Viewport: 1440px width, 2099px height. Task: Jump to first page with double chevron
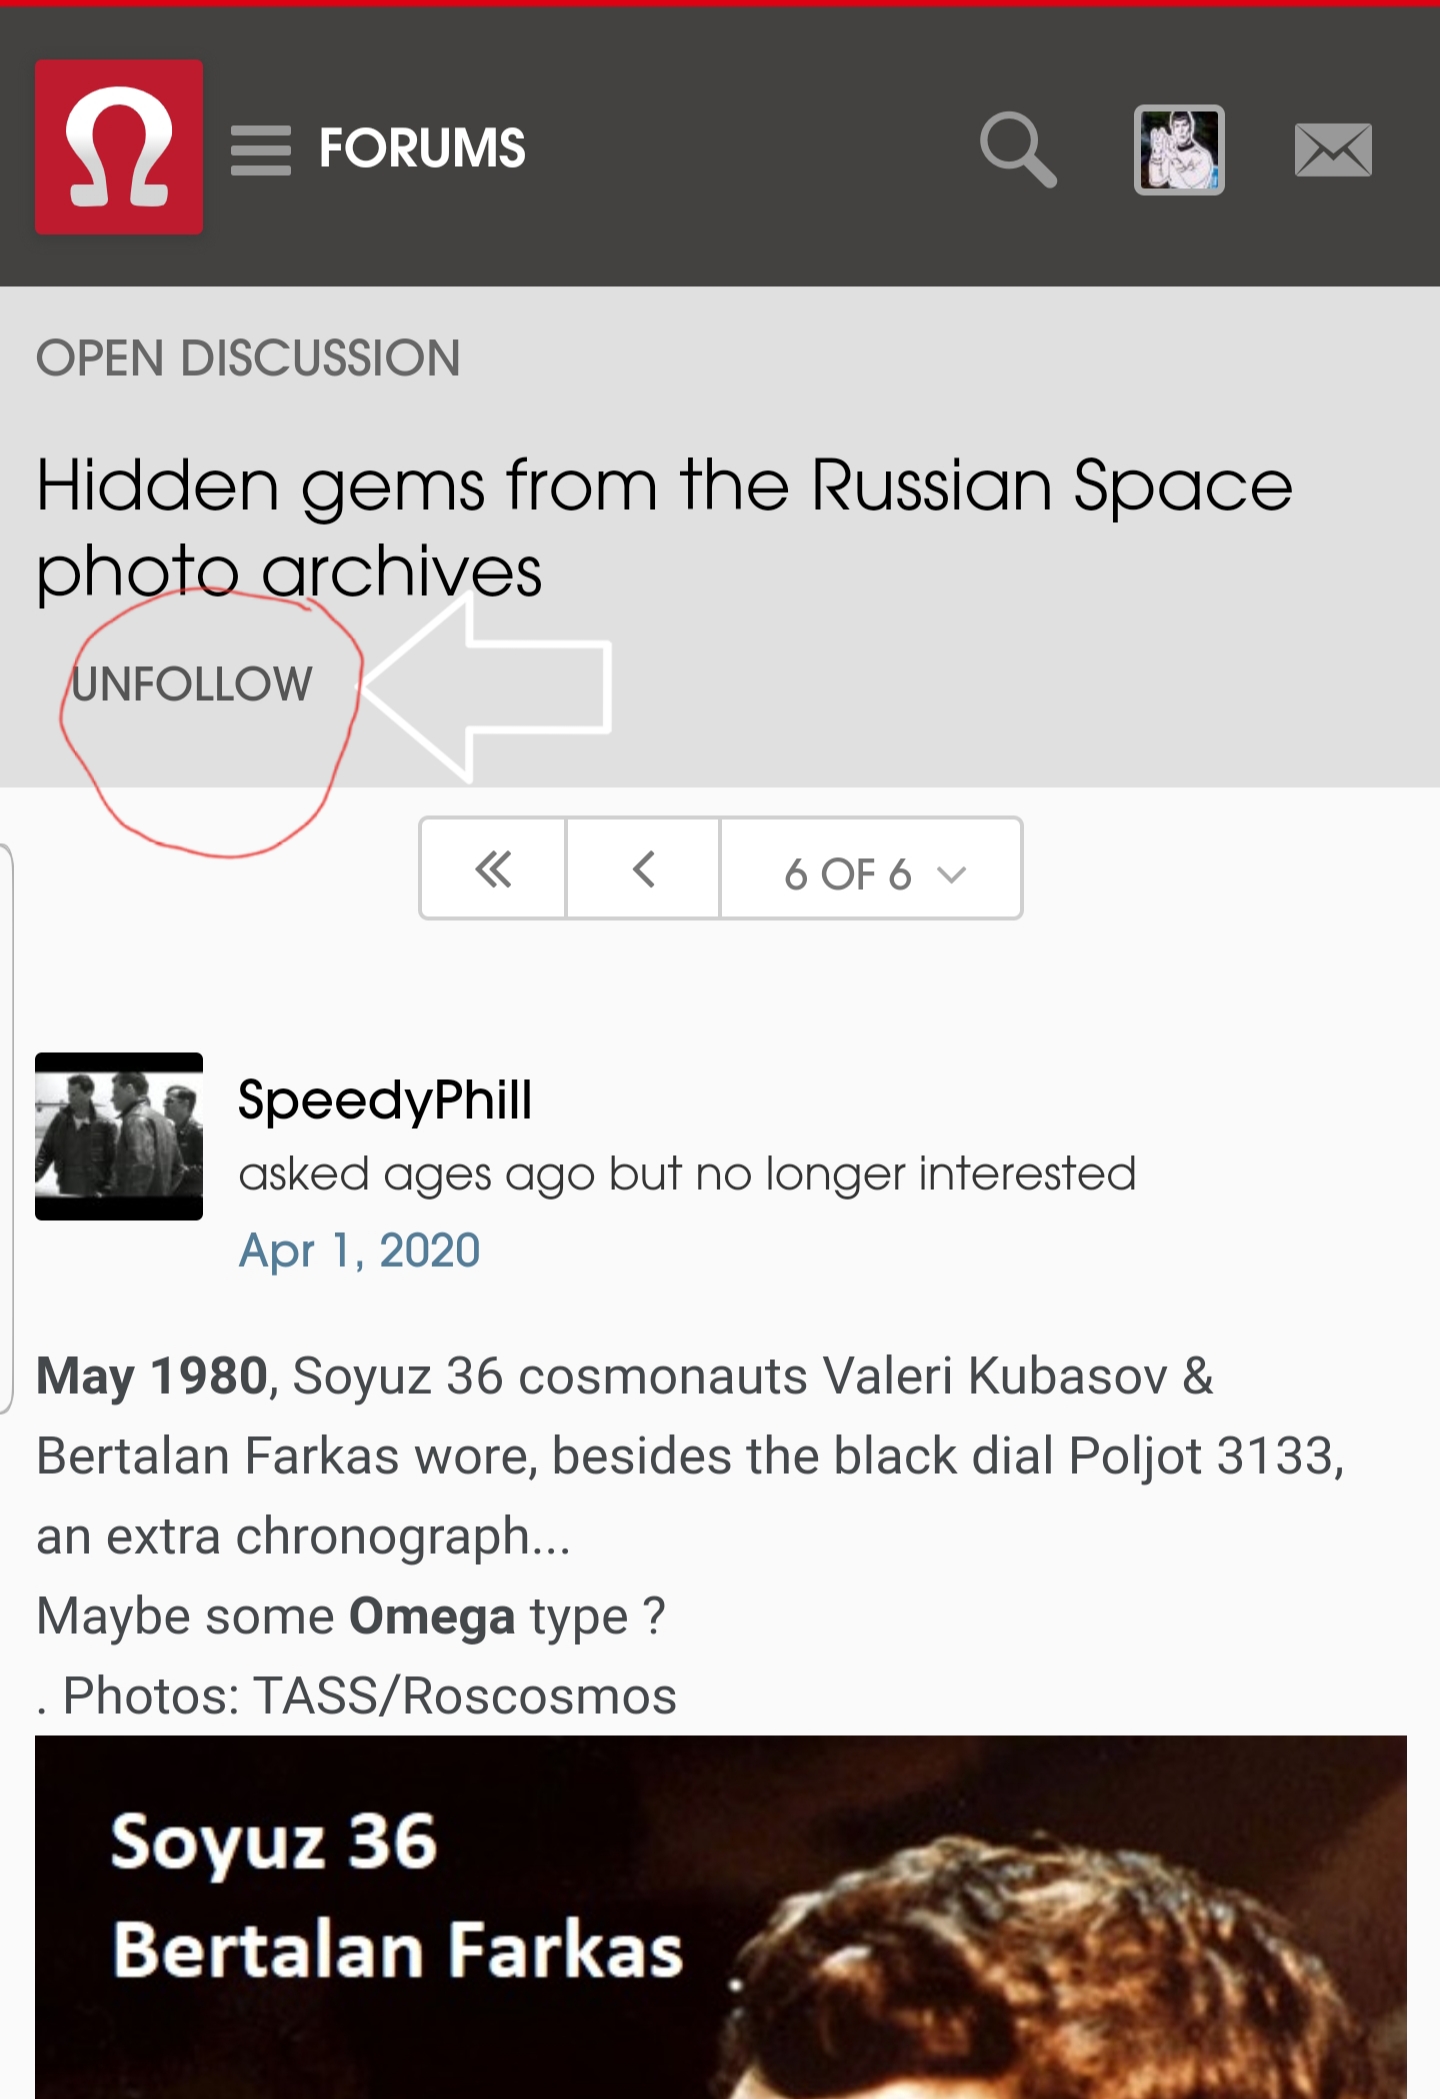493,869
